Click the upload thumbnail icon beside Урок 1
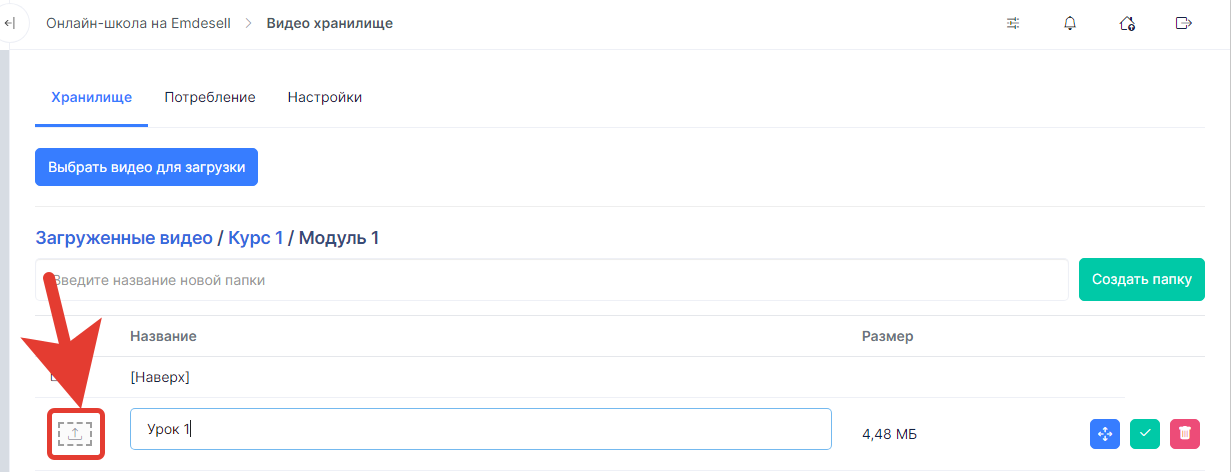Viewport: 1231px width, 472px height. pos(75,433)
